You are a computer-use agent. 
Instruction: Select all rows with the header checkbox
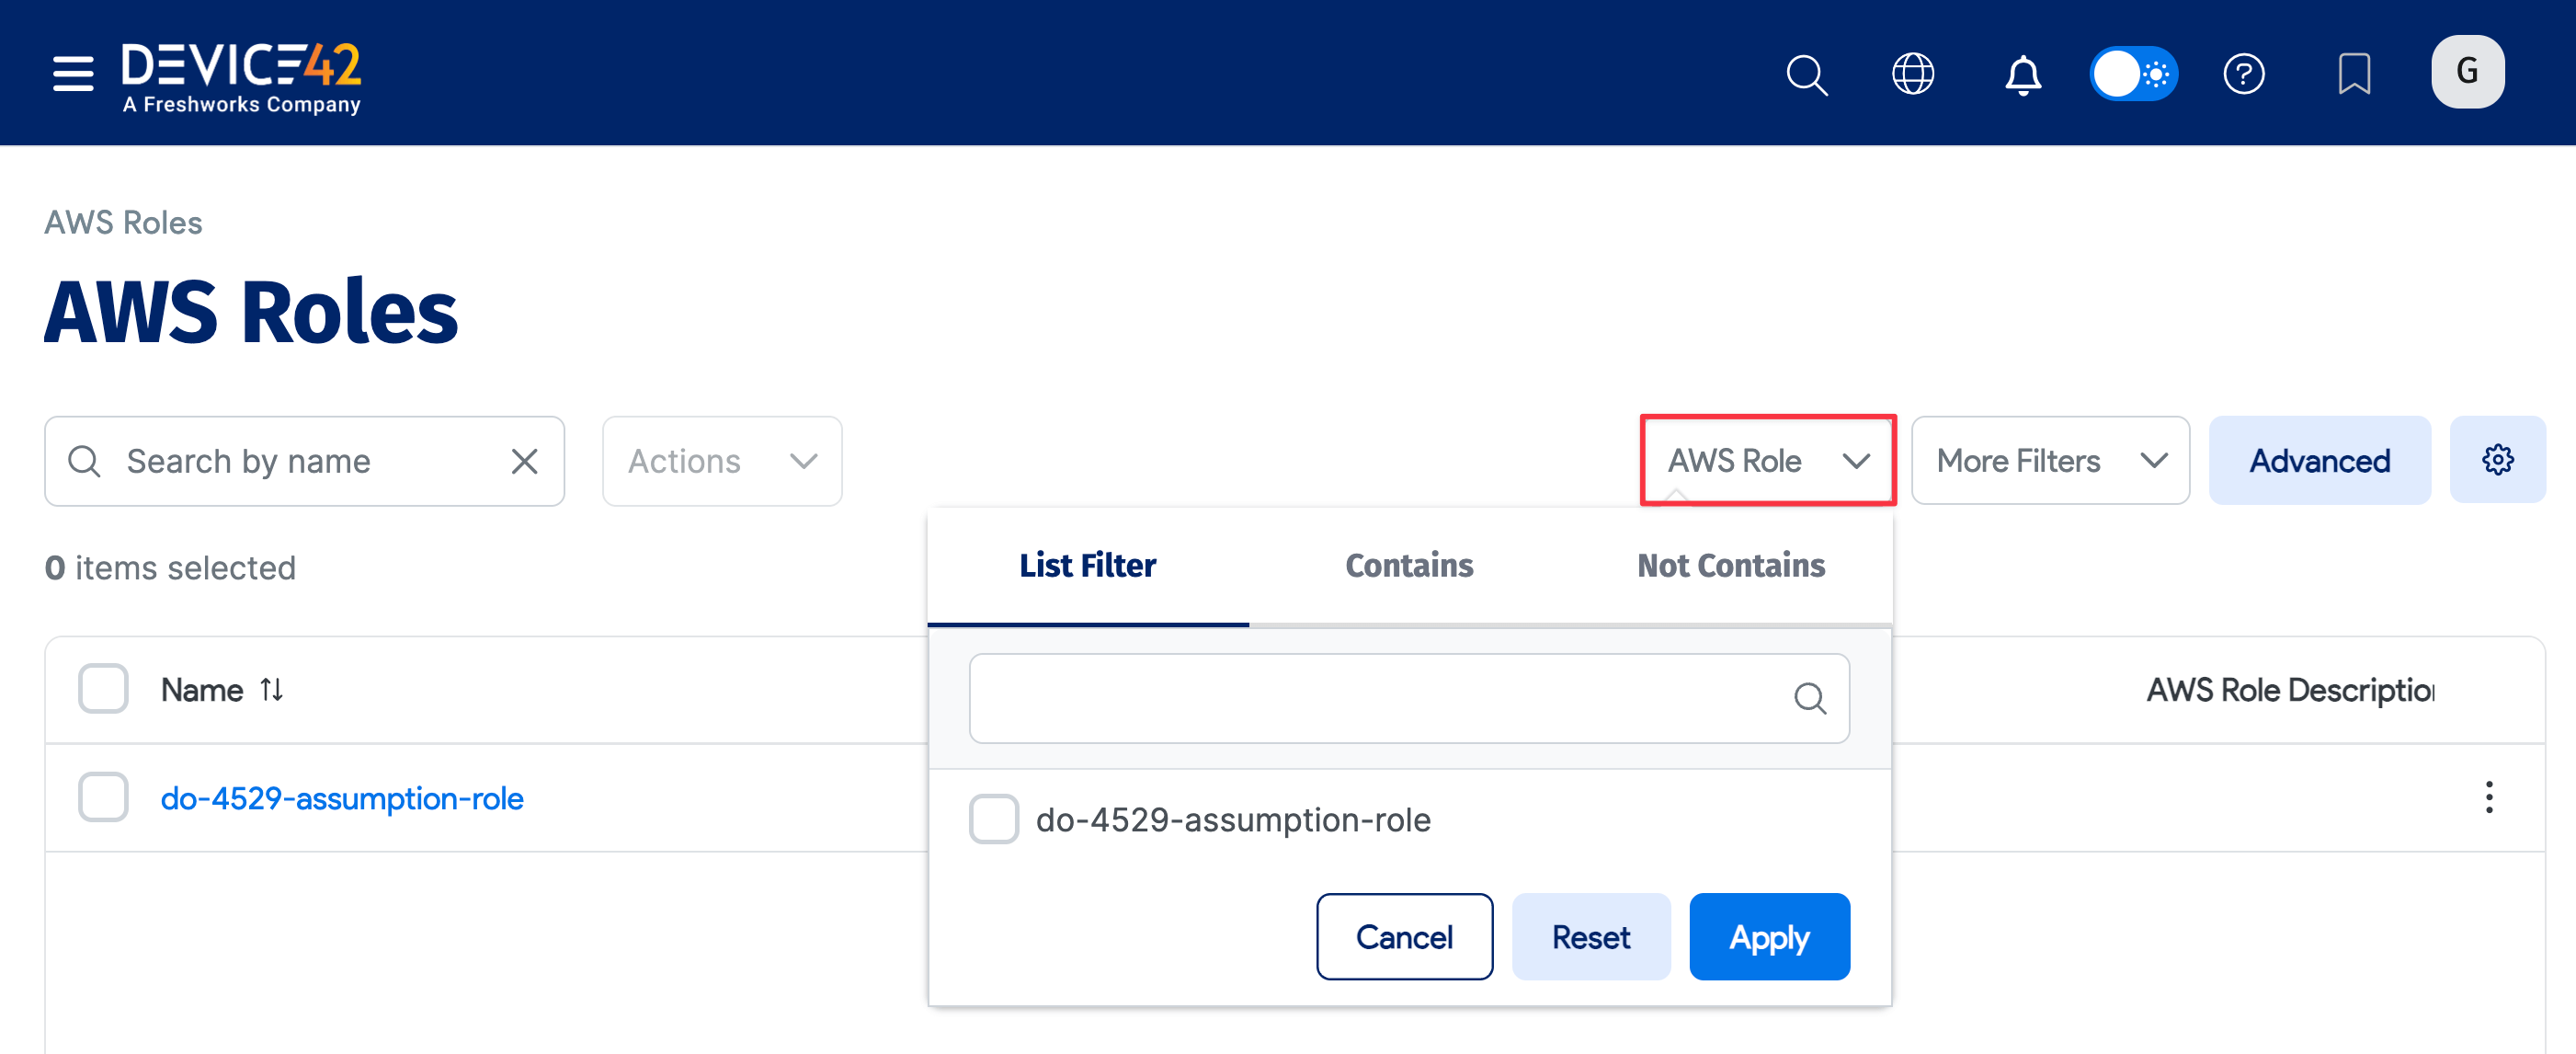[x=103, y=688]
